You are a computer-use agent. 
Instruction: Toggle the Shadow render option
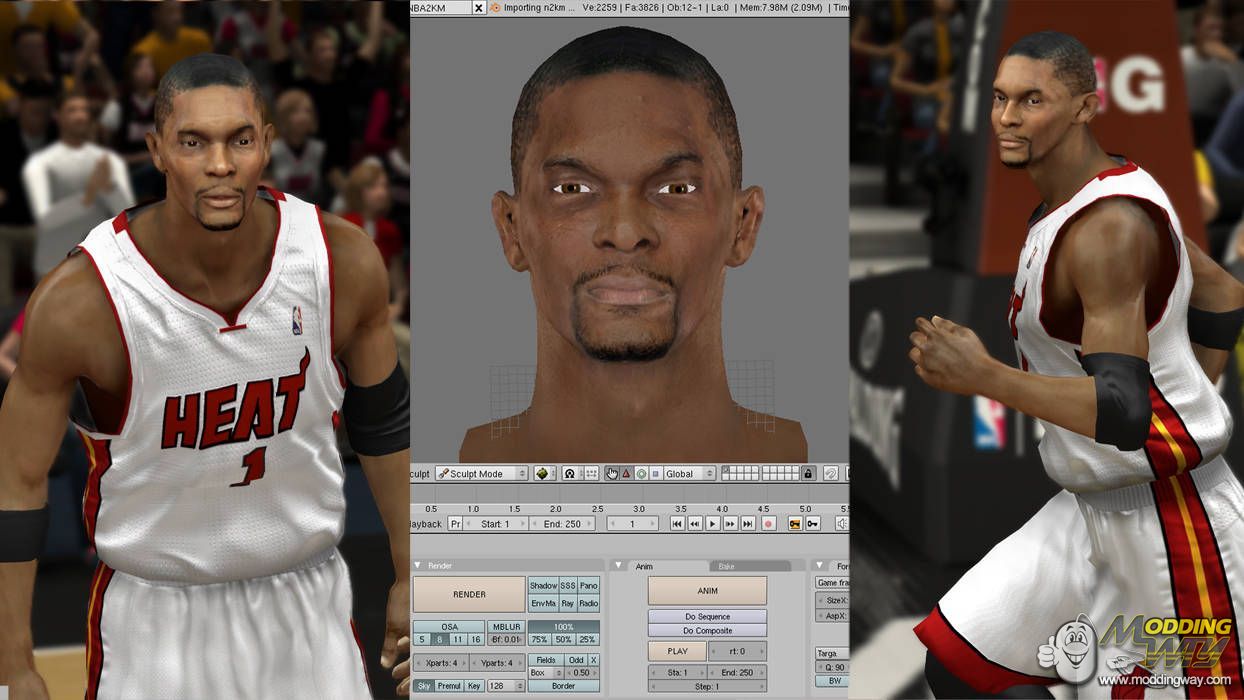point(543,585)
